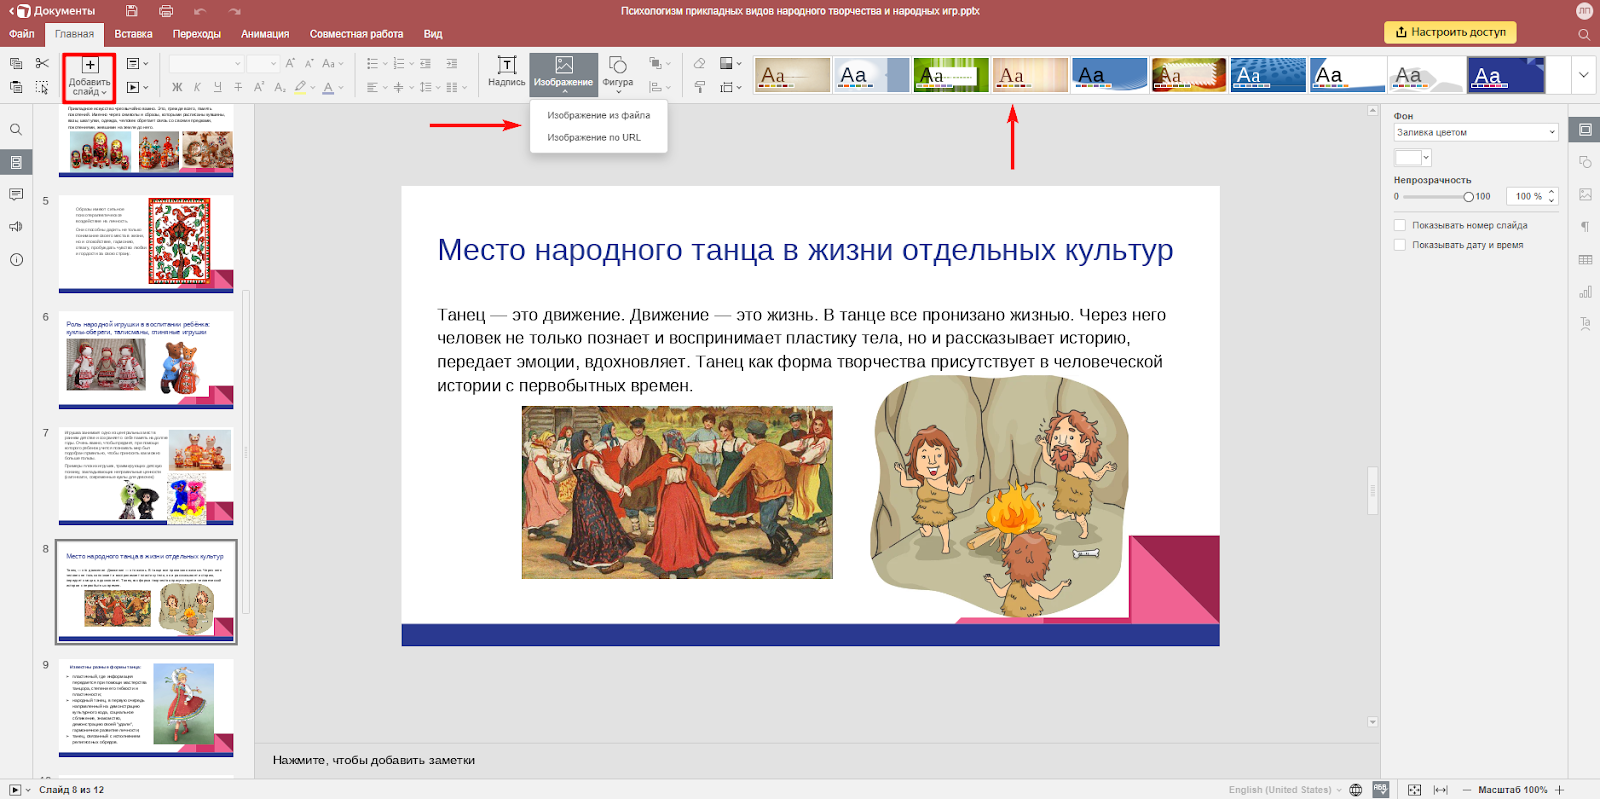Click the Cut scissors icon

click(x=42, y=63)
